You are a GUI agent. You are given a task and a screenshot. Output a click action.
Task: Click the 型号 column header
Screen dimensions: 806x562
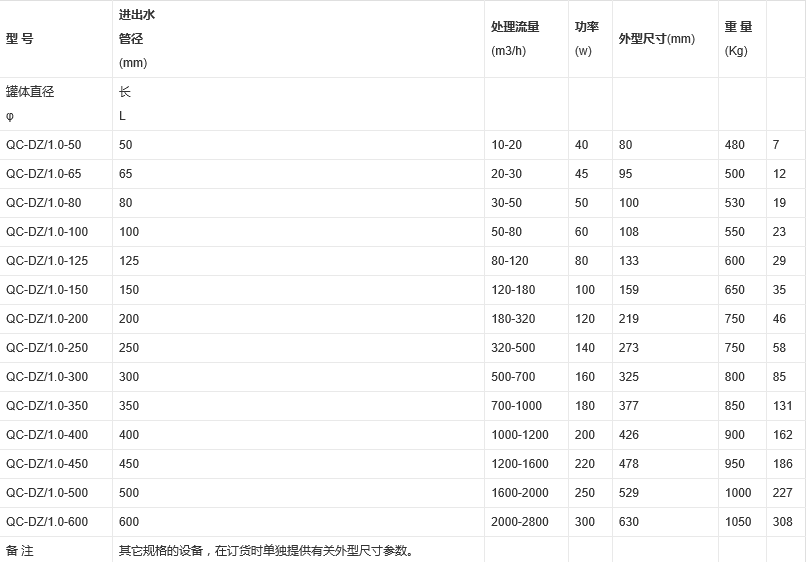(x=20, y=39)
